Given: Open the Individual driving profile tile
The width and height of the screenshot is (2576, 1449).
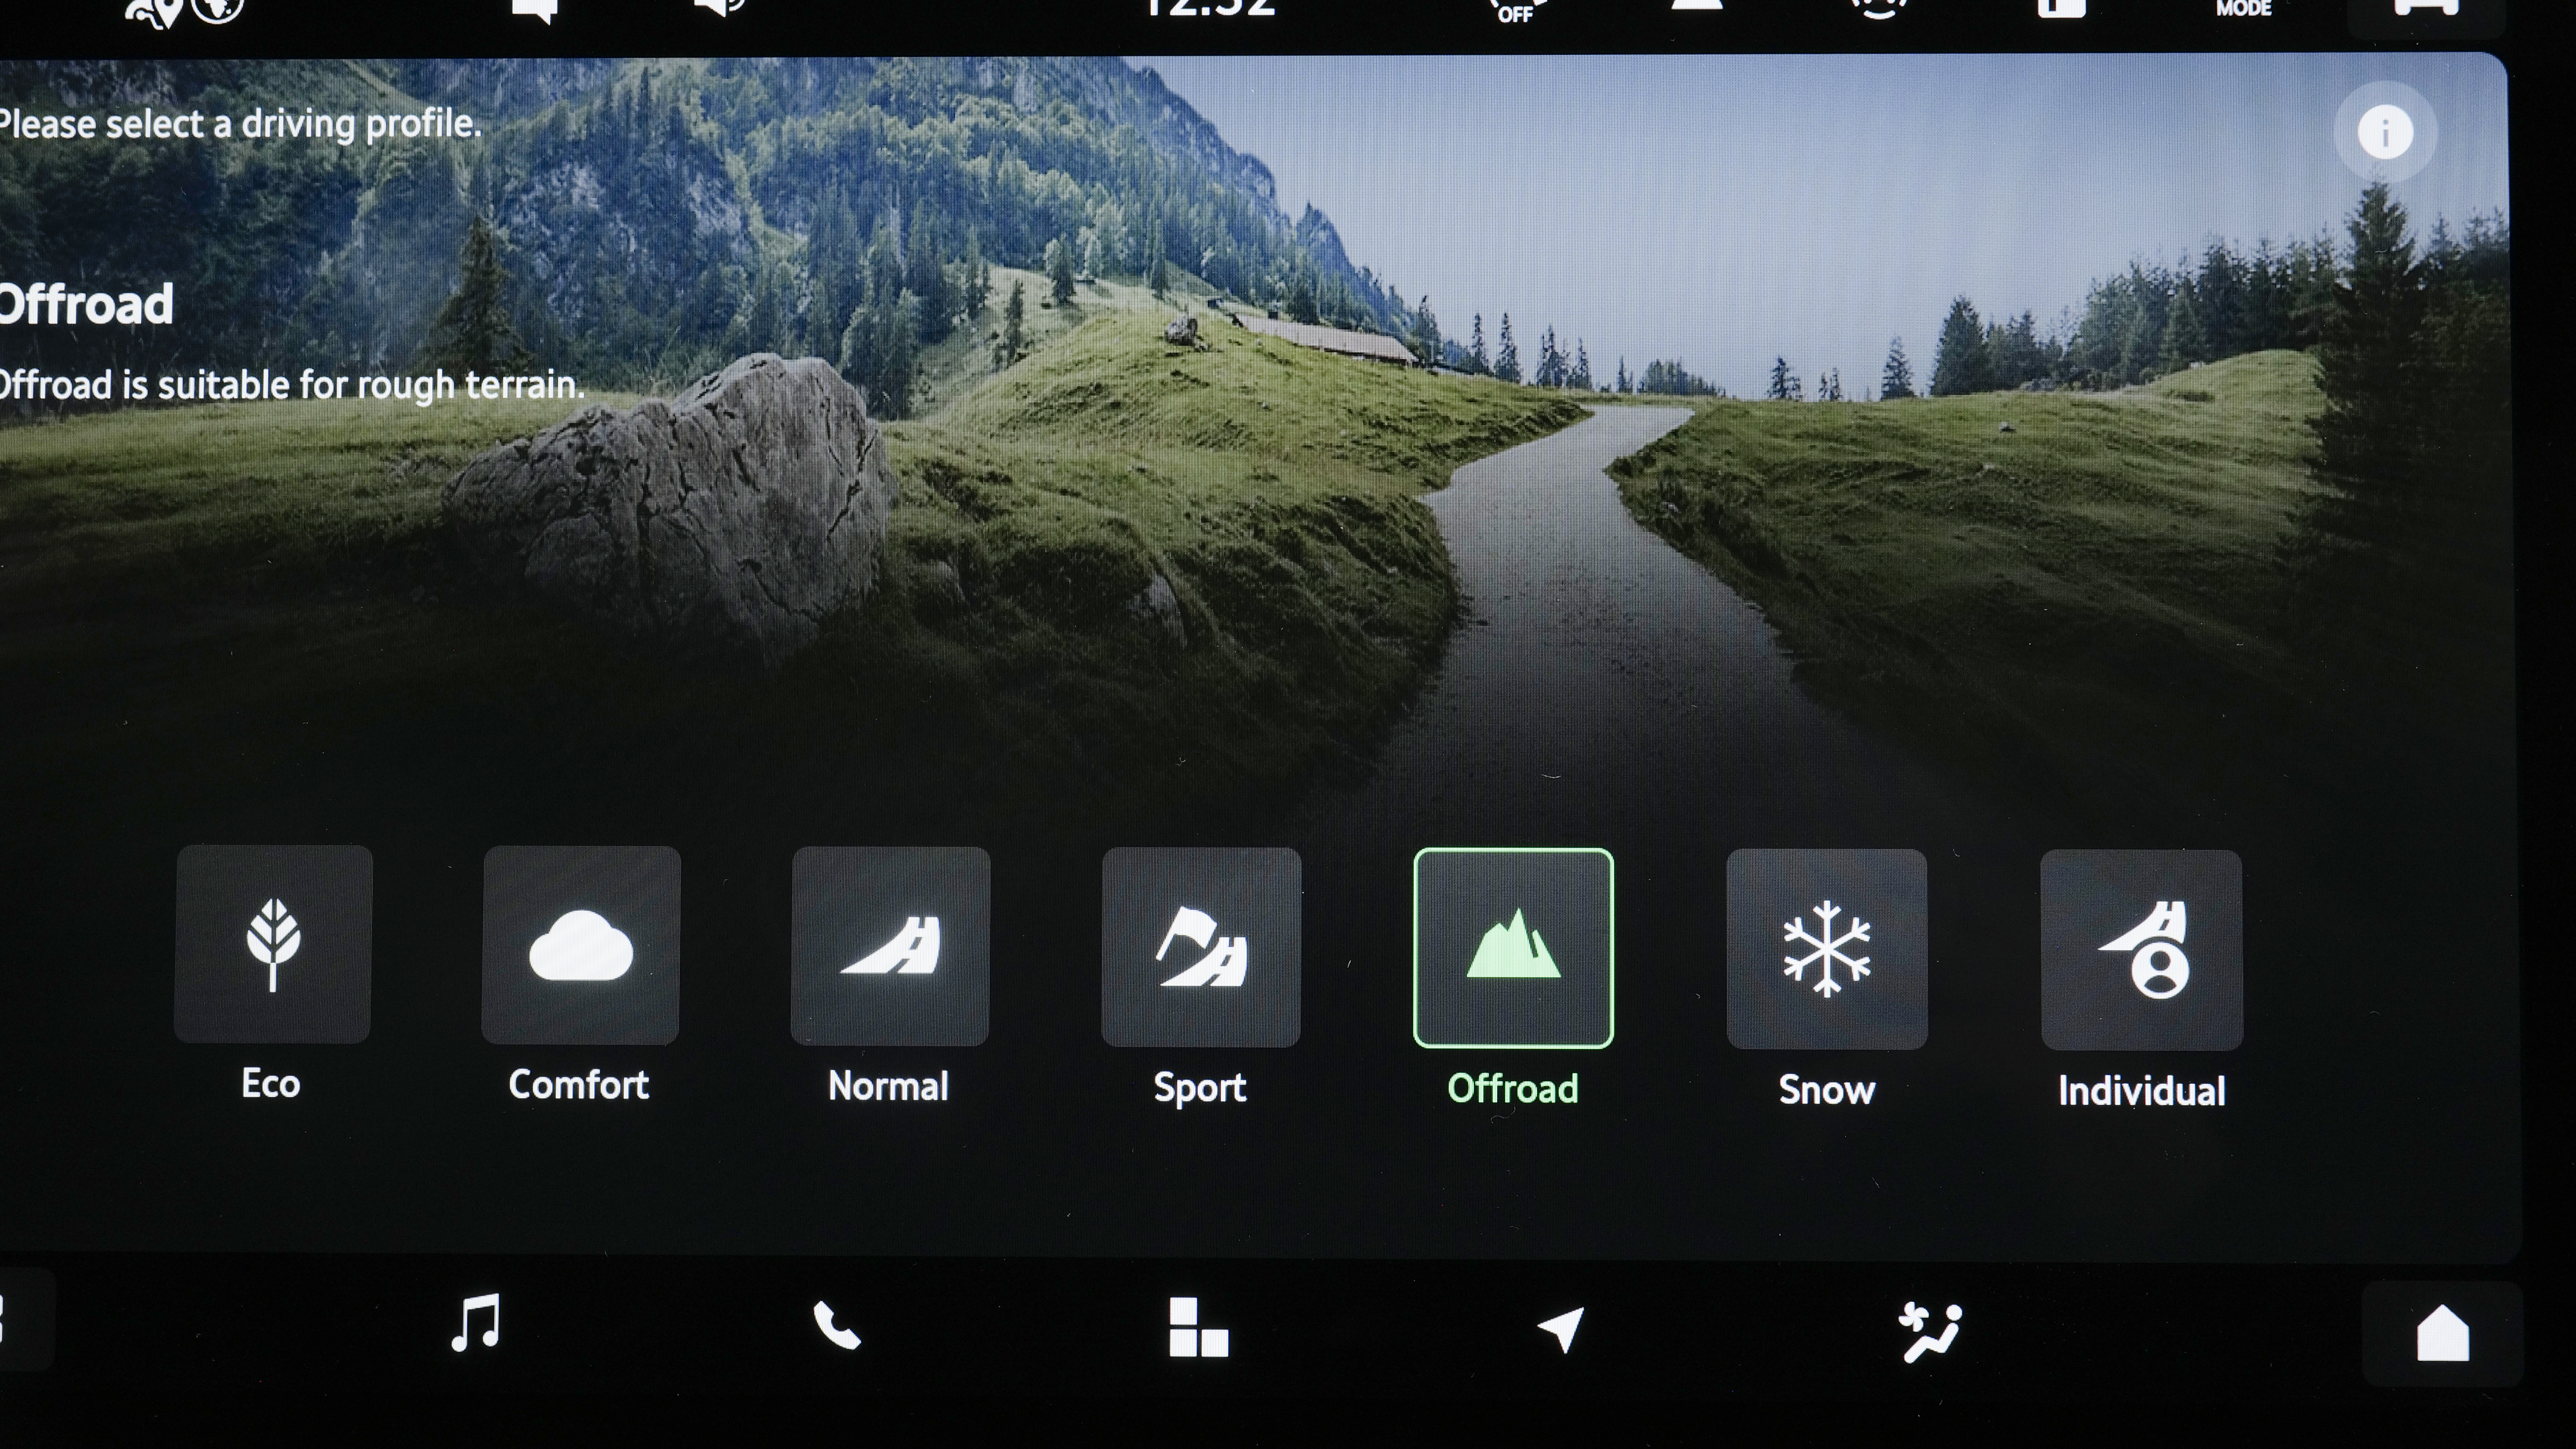Looking at the screenshot, I should 2141,950.
